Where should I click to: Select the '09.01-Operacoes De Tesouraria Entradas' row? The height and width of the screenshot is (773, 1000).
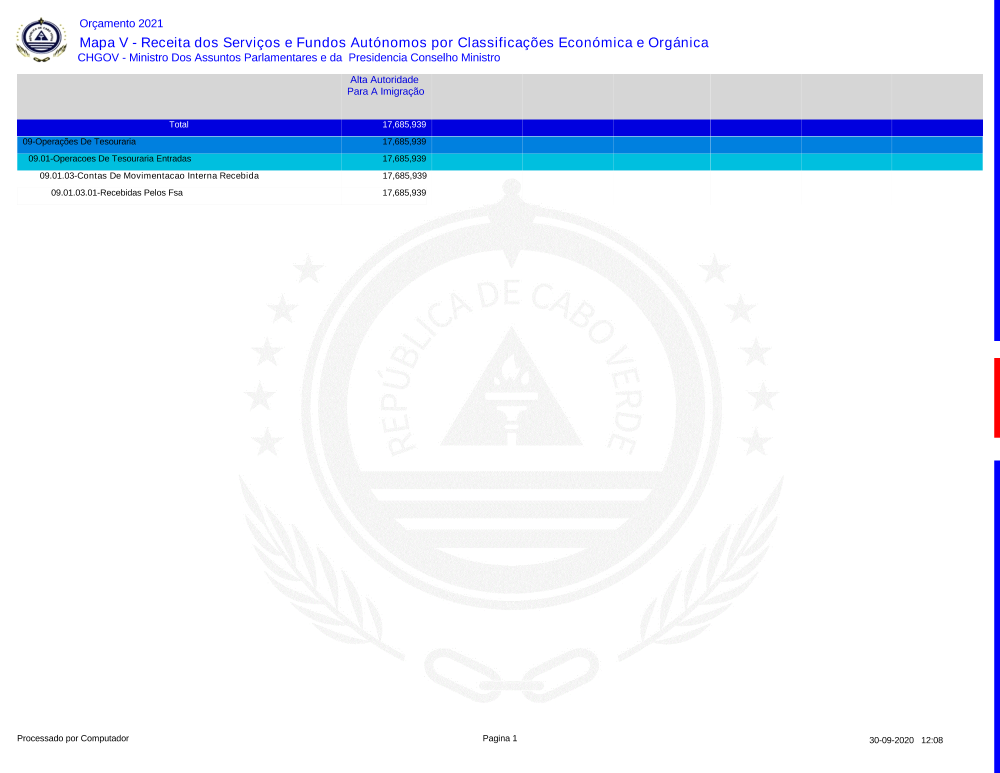(109, 159)
